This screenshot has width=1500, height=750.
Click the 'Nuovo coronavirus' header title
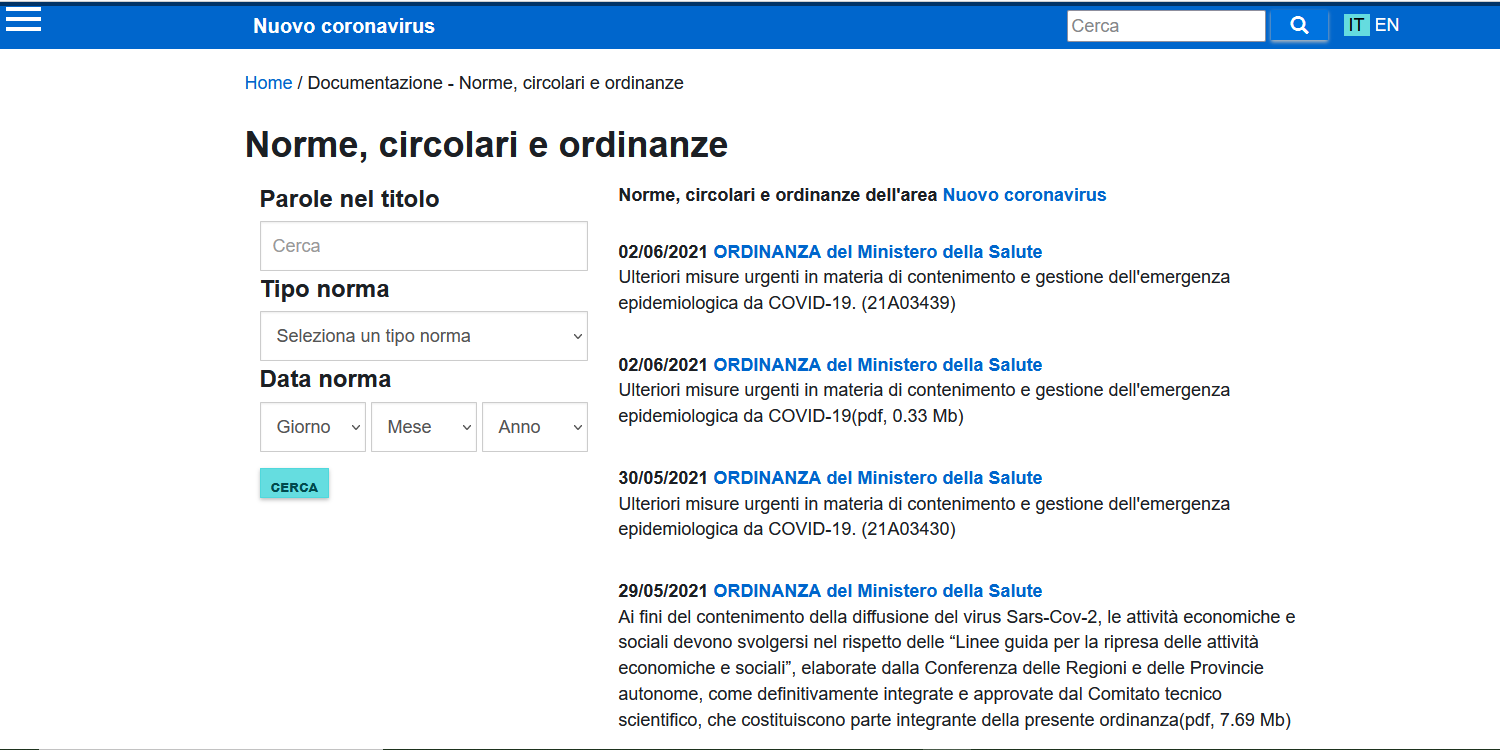pyautogui.click(x=343, y=25)
